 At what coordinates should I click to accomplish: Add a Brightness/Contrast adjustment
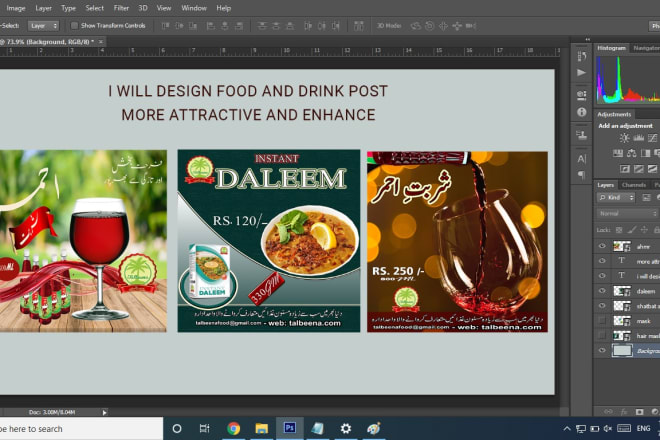click(x=624, y=138)
